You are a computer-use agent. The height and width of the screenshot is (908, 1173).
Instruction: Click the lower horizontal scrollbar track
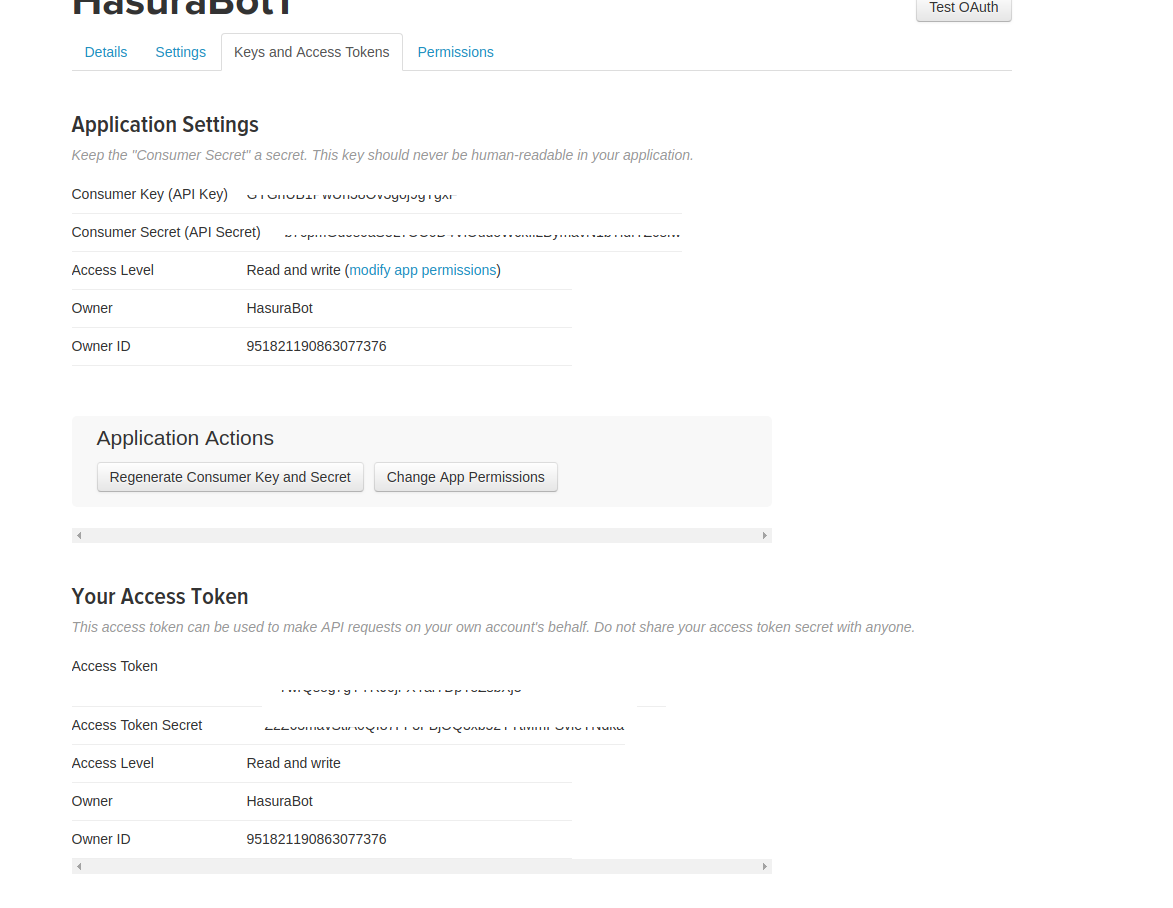click(x=422, y=866)
